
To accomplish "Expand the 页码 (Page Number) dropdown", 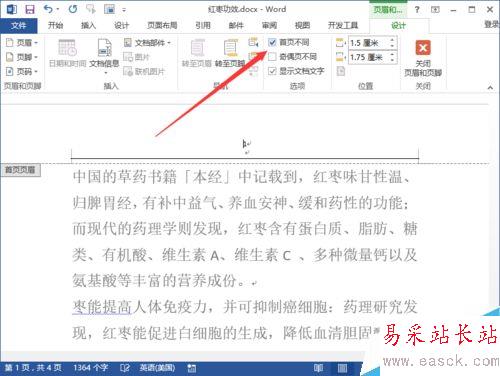I will pos(22,71).
